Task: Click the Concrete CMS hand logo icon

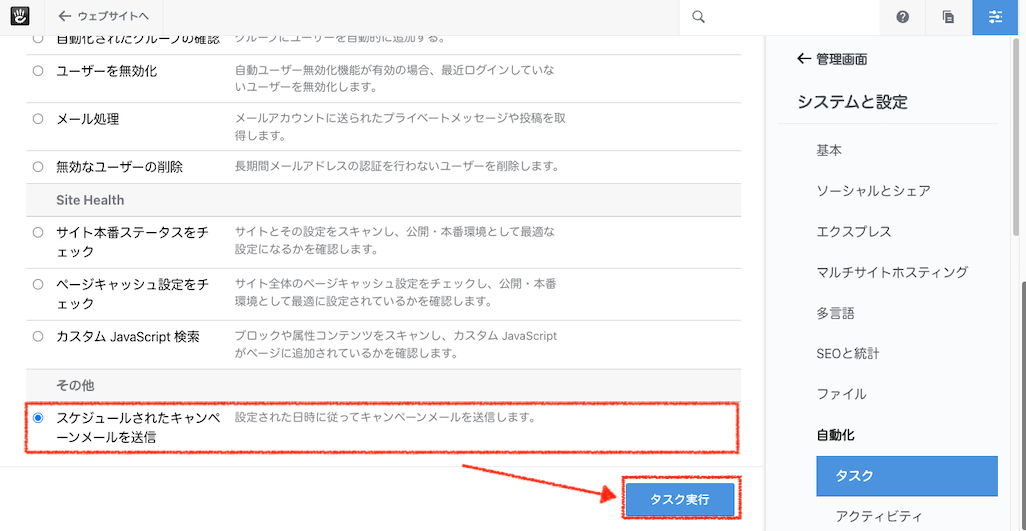Action: (x=20, y=17)
